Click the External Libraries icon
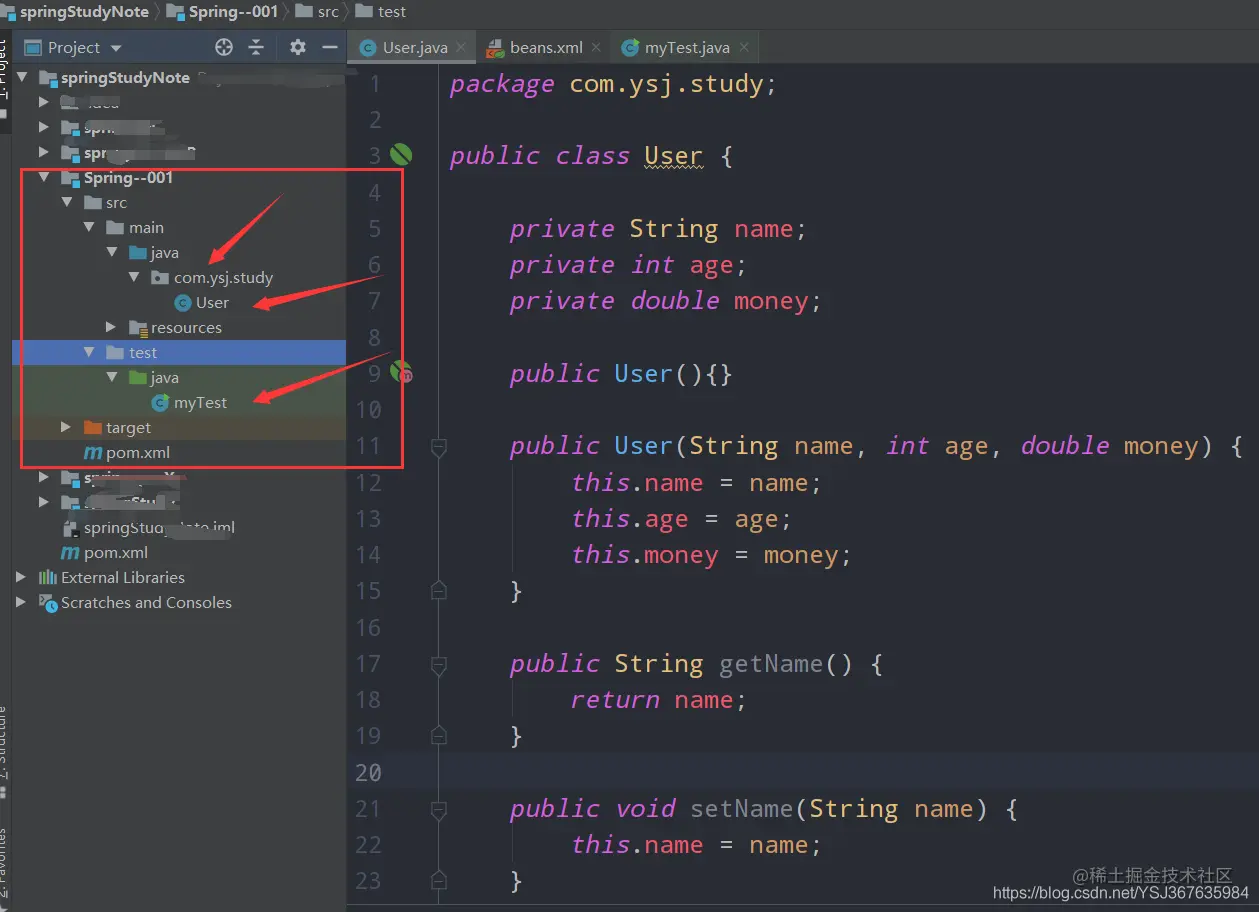1259x912 pixels. click(48, 577)
